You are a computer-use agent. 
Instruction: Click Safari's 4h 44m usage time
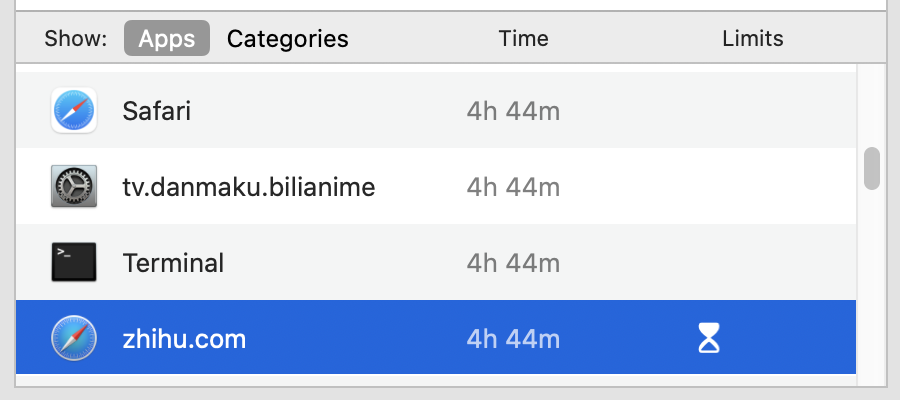tap(513, 111)
